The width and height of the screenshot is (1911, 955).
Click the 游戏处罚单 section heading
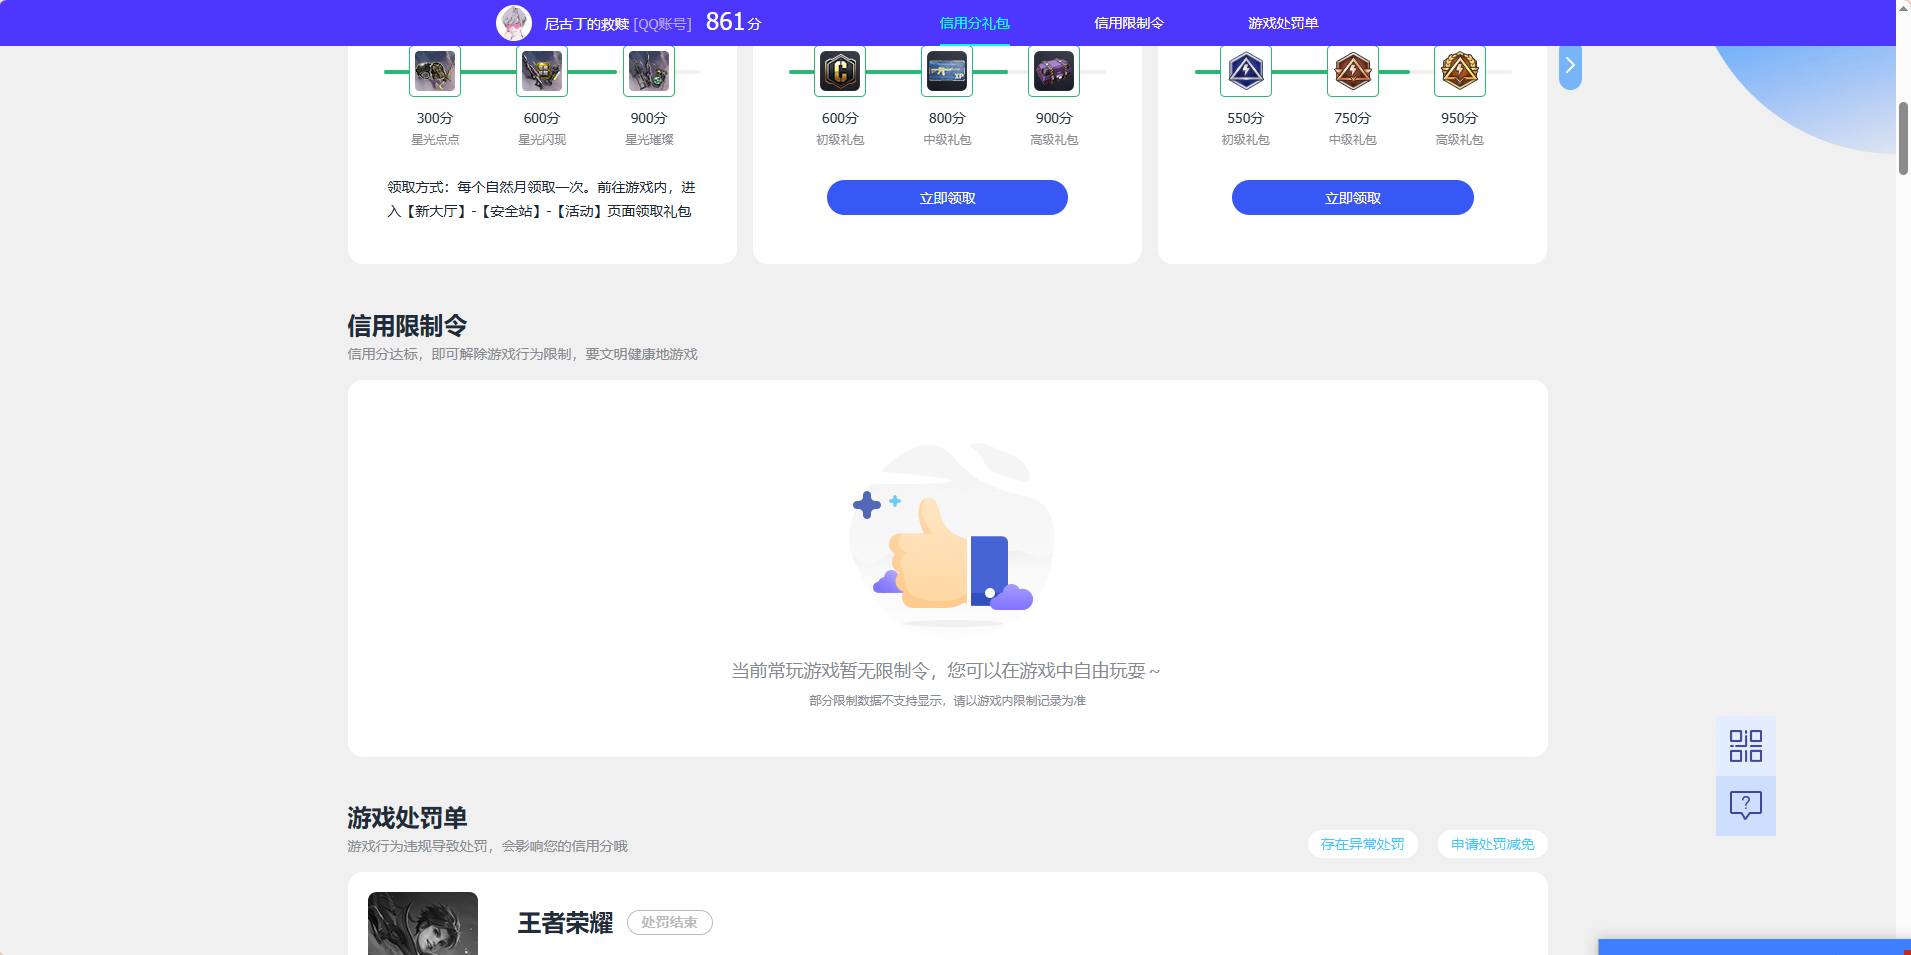[407, 818]
